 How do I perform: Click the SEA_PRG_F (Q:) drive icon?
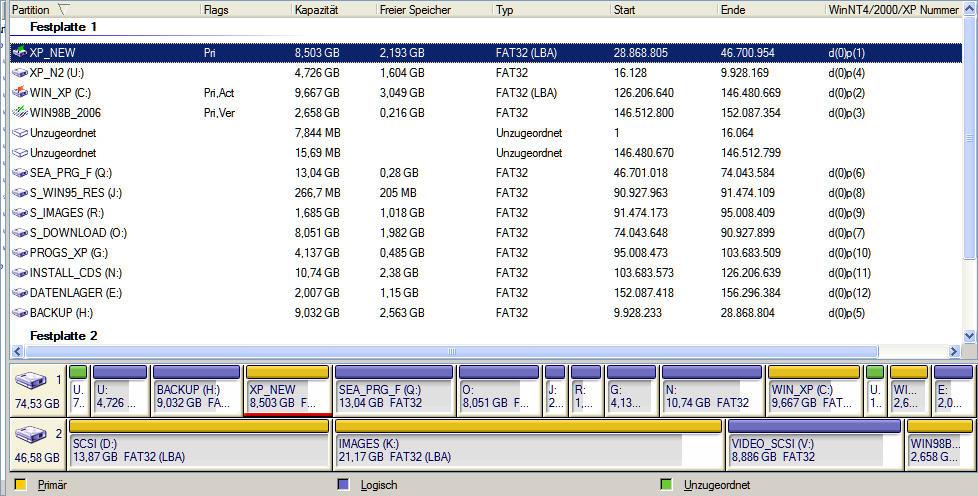pos(20,173)
